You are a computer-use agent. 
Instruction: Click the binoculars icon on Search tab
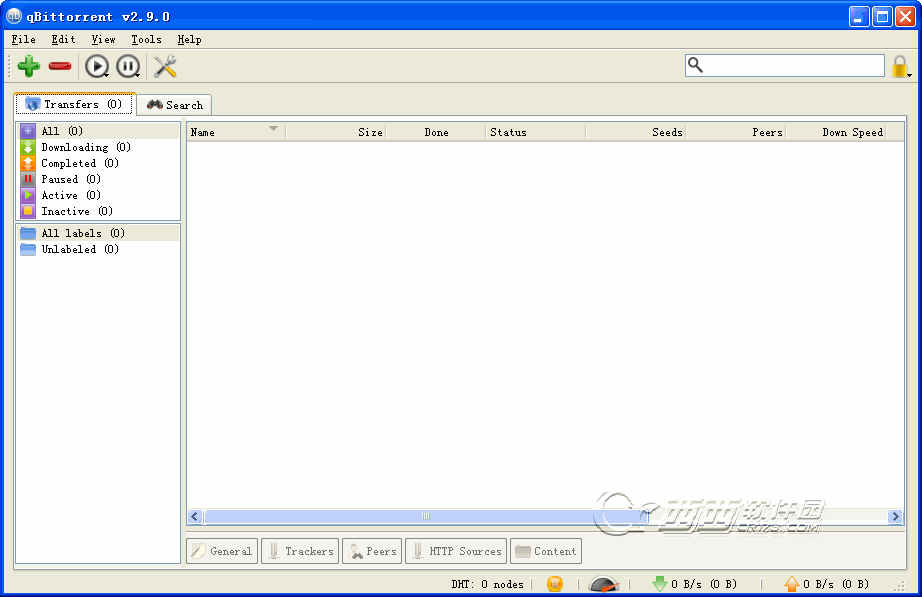coord(155,105)
